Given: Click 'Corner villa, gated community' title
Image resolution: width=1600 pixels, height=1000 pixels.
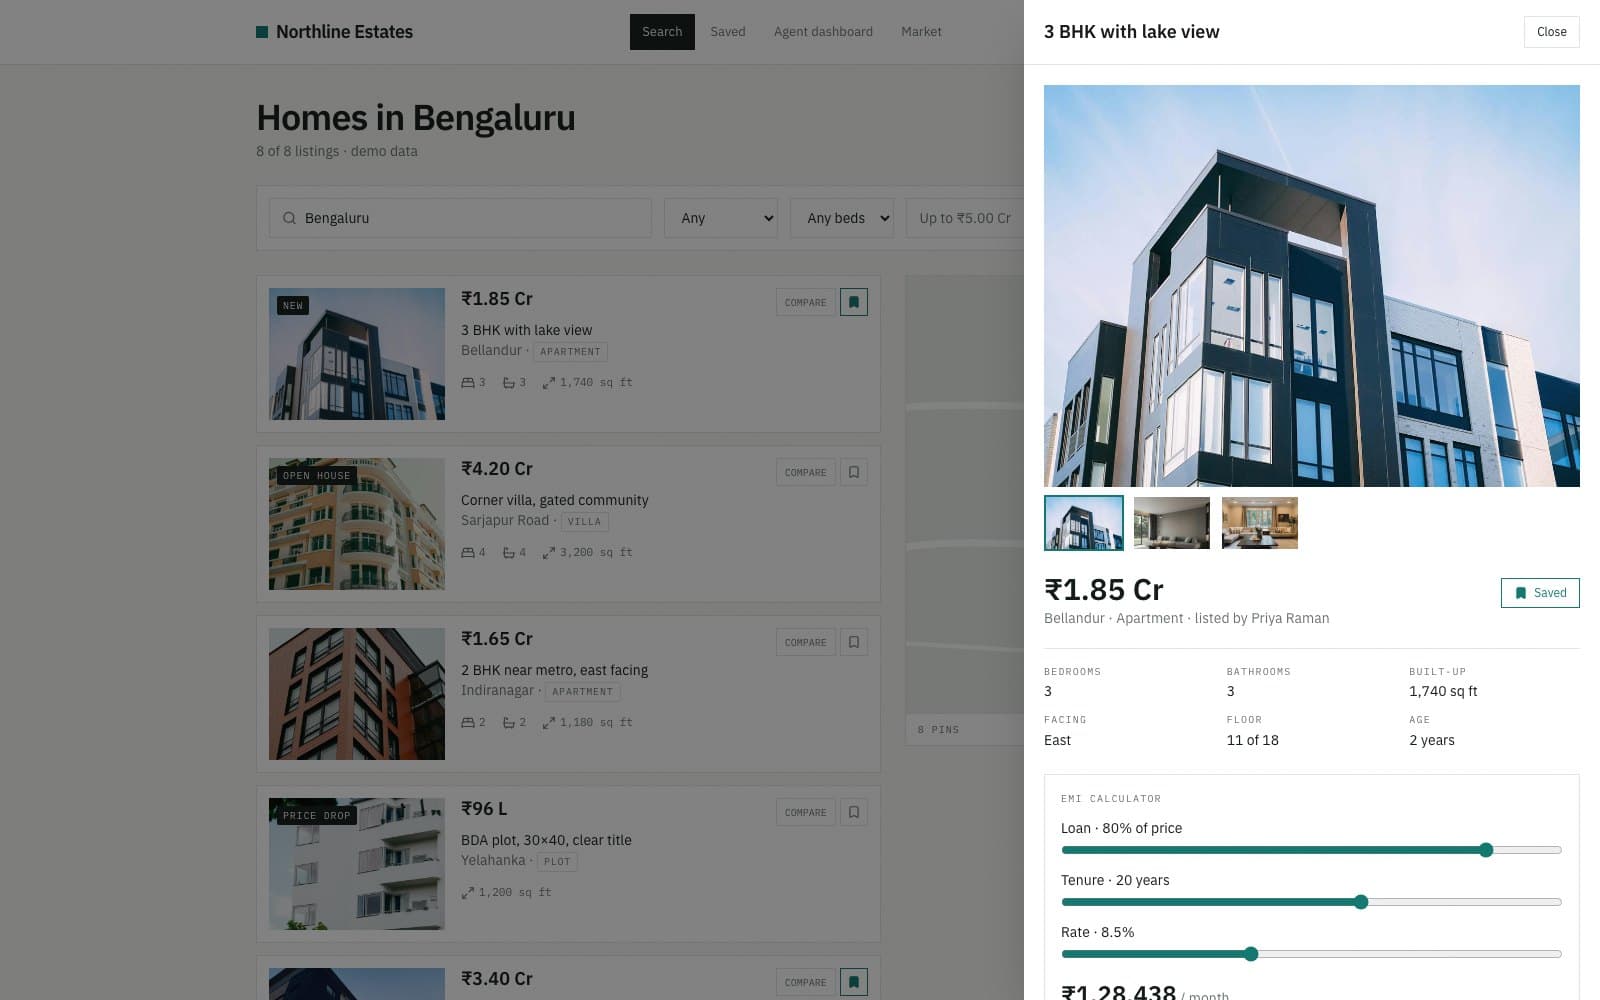Looking at the screenshot, I should point(554,500).
